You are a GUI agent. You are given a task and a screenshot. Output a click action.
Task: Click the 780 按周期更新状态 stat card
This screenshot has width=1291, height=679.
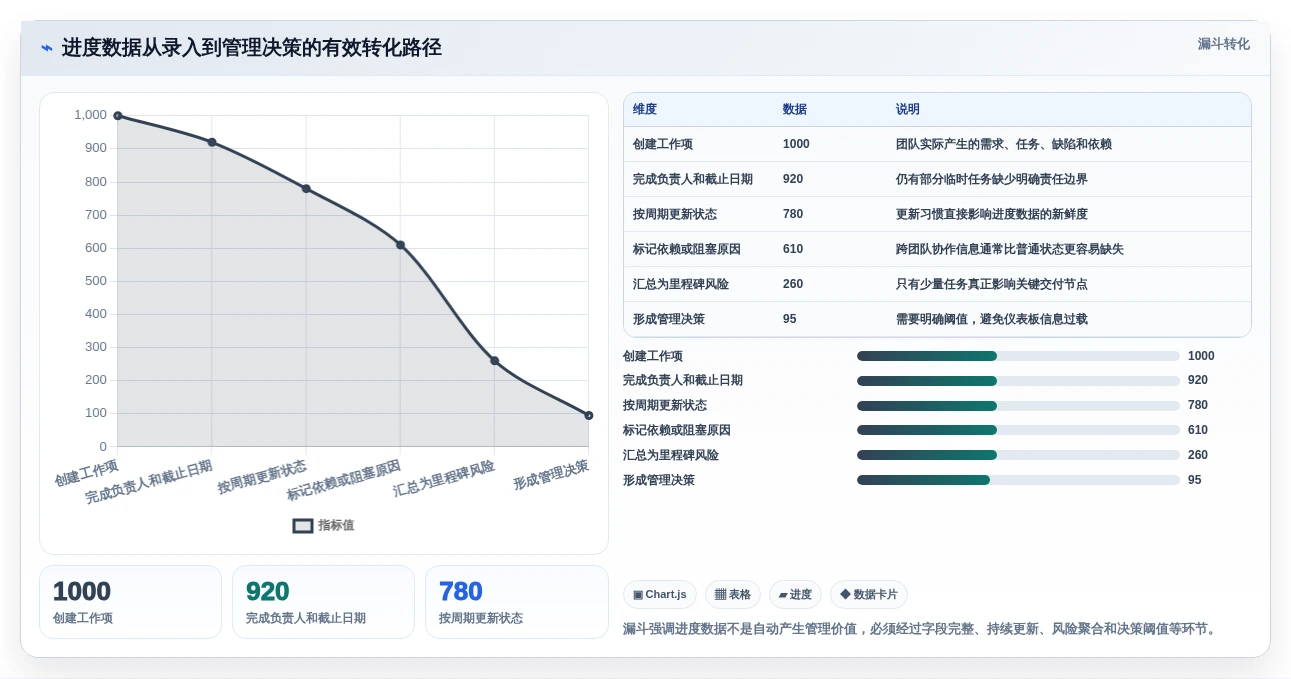coord(517,602)
